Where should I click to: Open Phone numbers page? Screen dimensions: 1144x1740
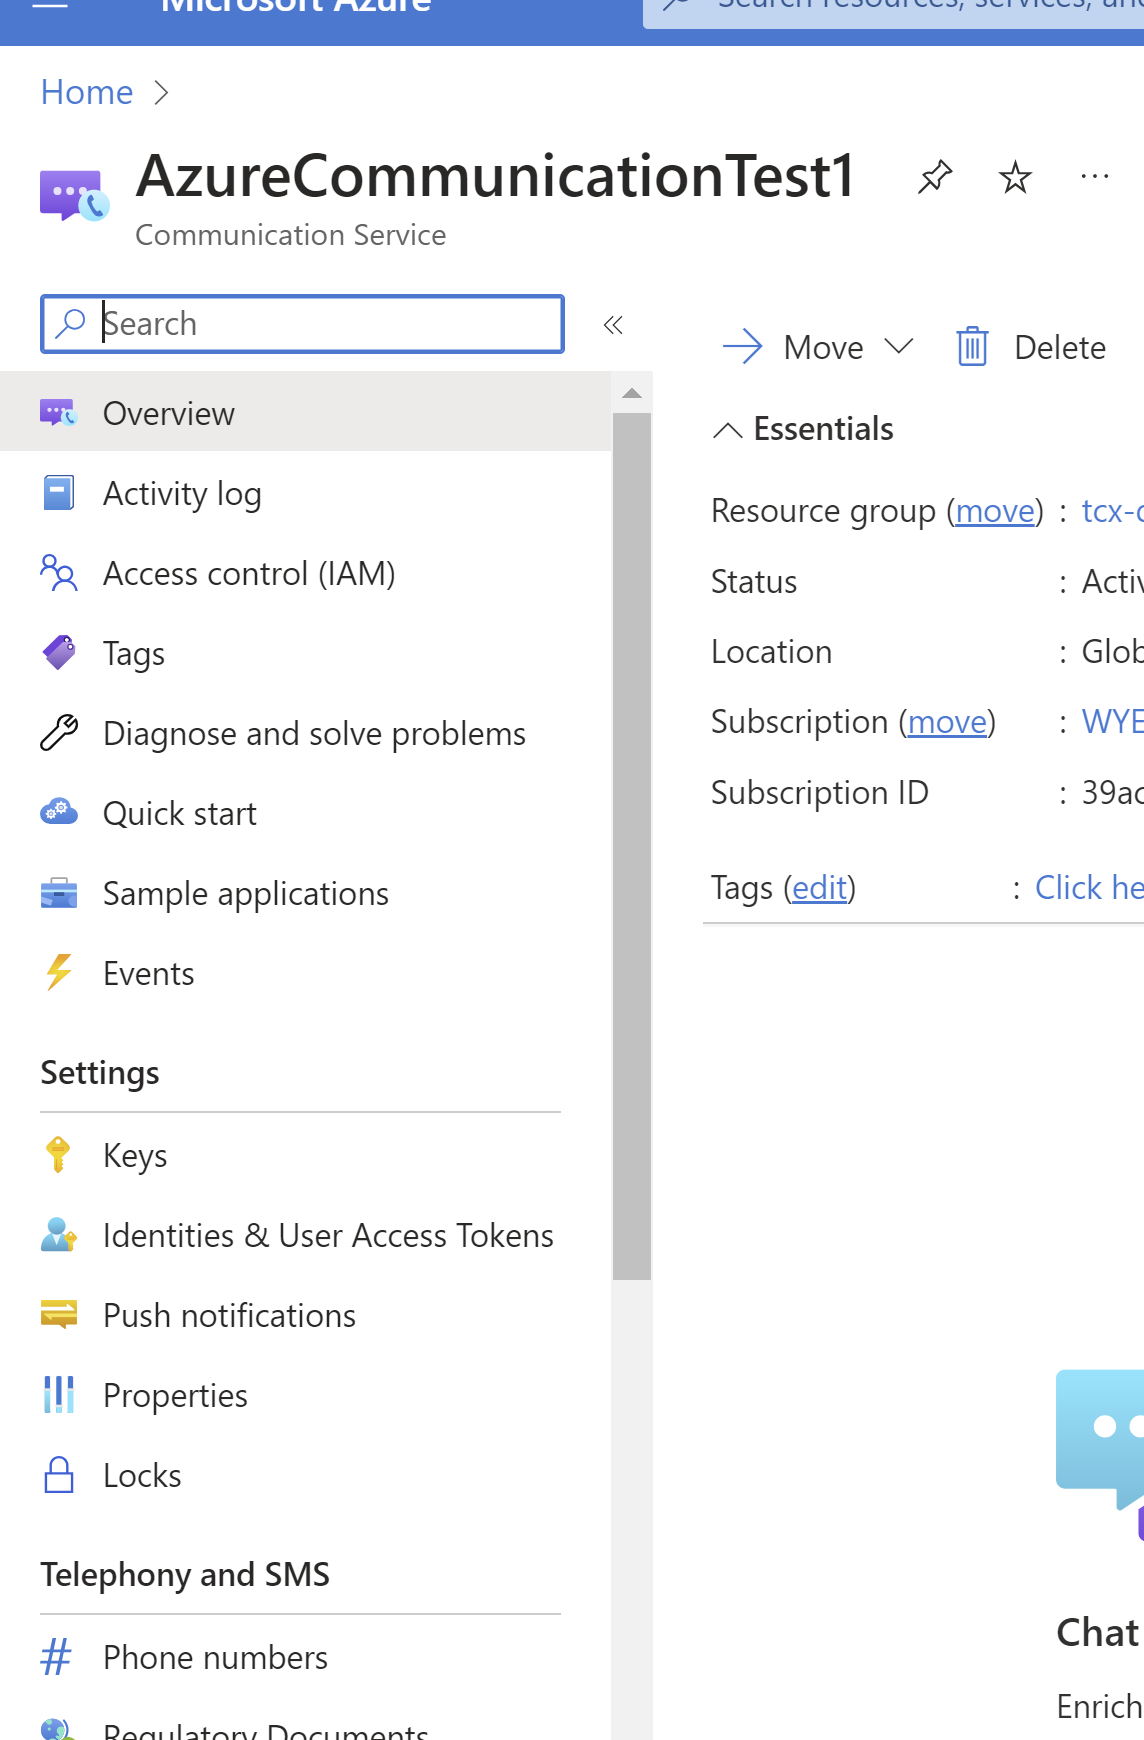coord(305,1657)
